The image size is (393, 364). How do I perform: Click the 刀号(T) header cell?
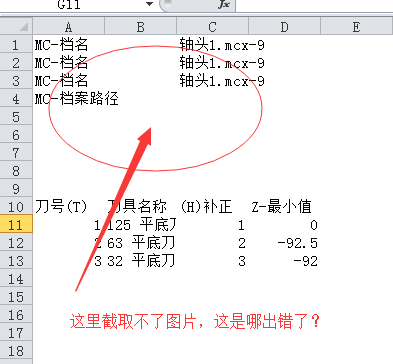[69, 207]
